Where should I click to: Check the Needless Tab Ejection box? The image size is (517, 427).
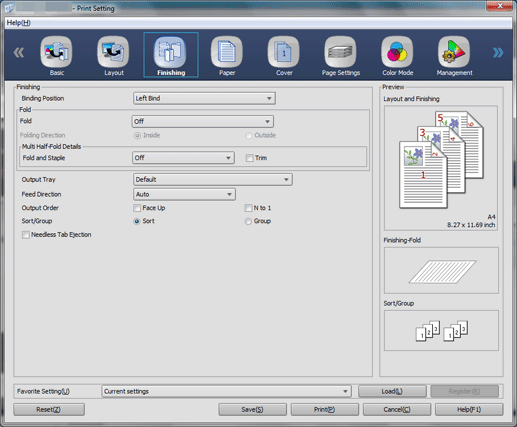pyautogui.click(x=26, y=235)
